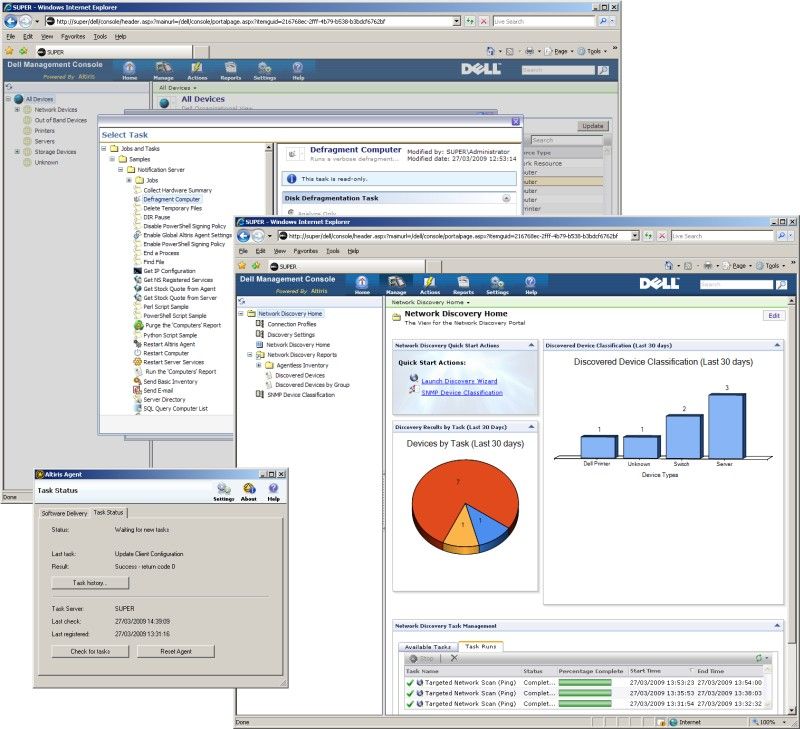Image resolution: width=800 pixels, height=729 pixels.
Task: Click Launch Discovery Wizard link
Action: click(x=459, y=381)
